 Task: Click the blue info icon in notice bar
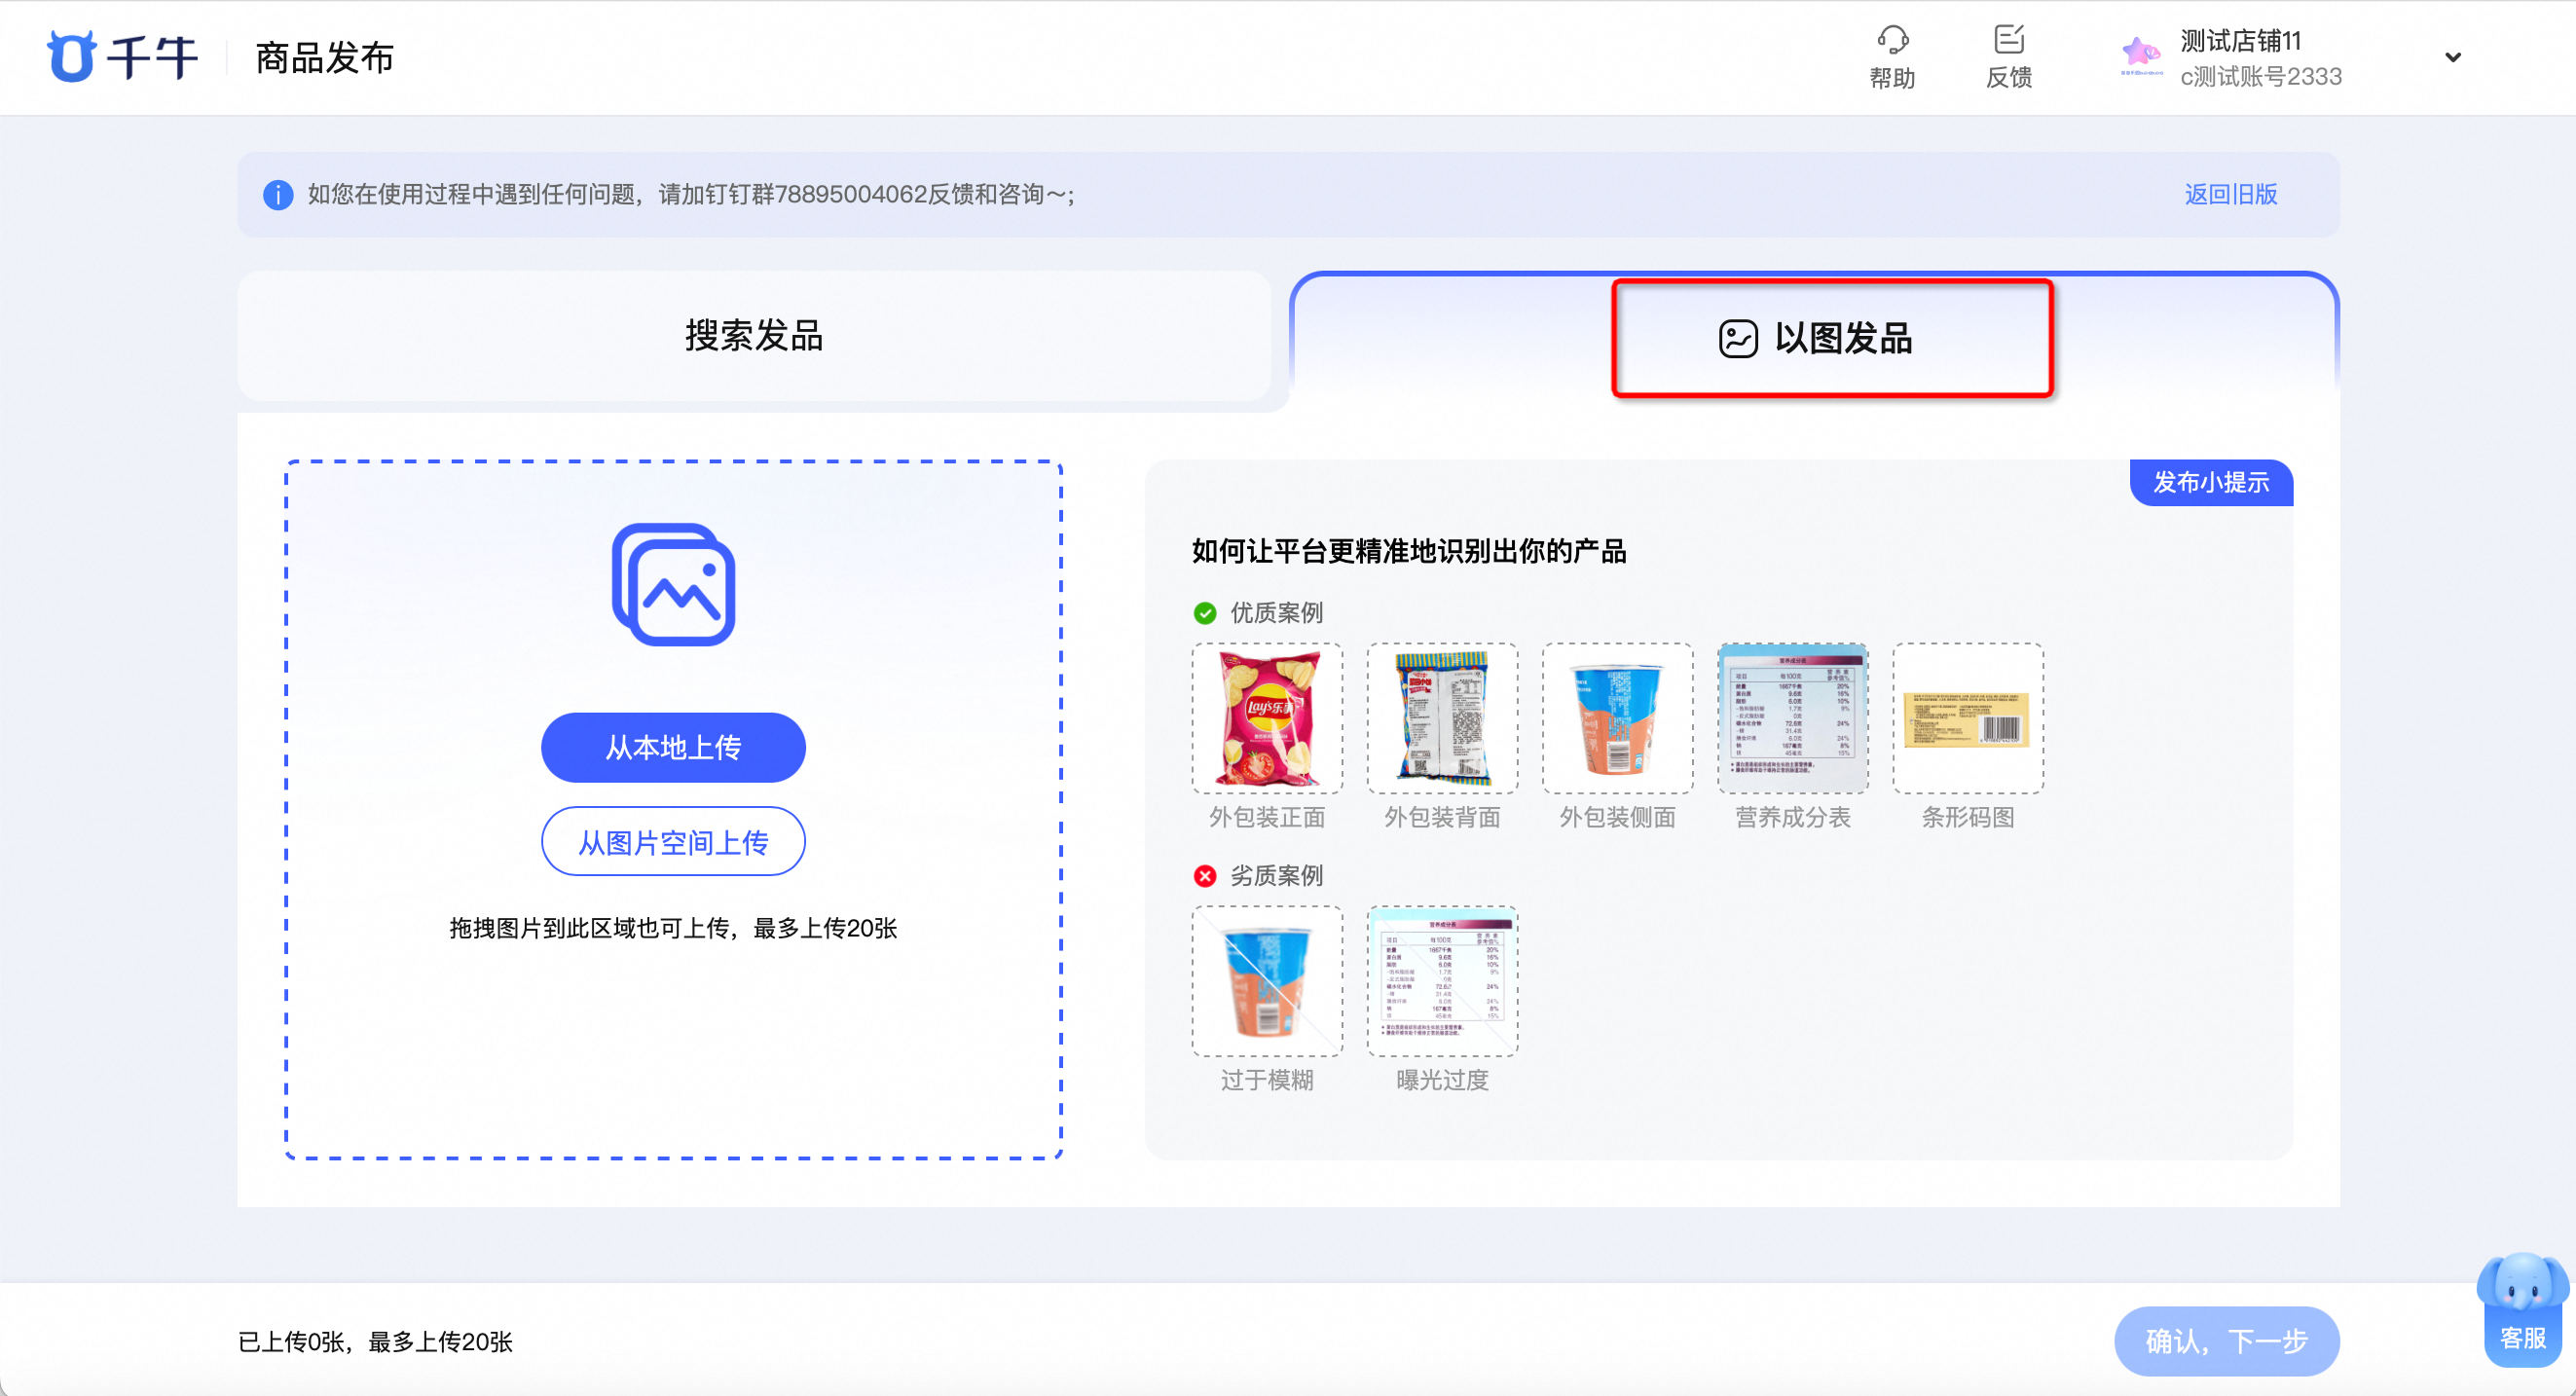(278, 194)
